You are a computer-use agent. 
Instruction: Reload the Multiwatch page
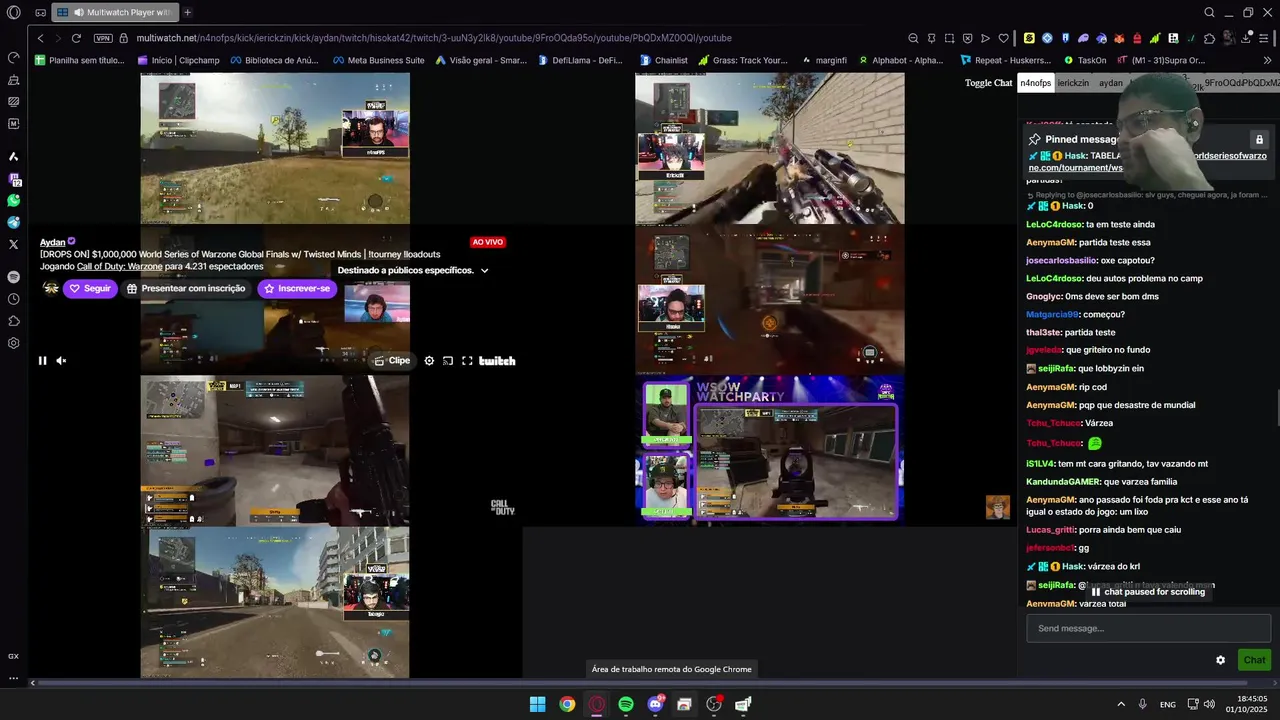[76, 38]
